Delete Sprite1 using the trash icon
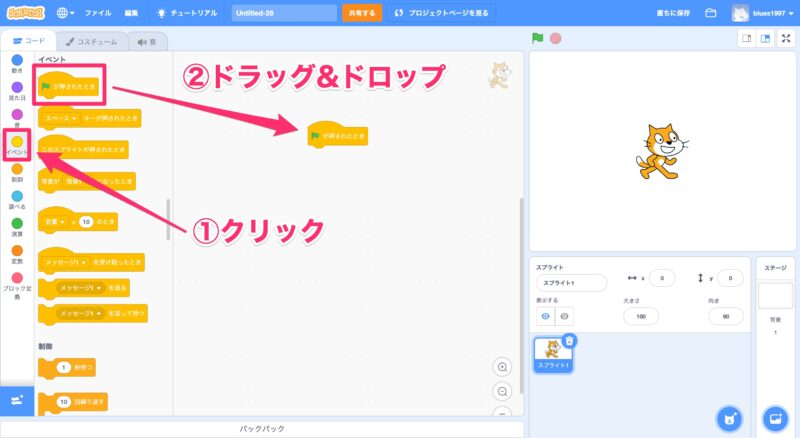Screen dimensions: 800x438 pos(569,340)
